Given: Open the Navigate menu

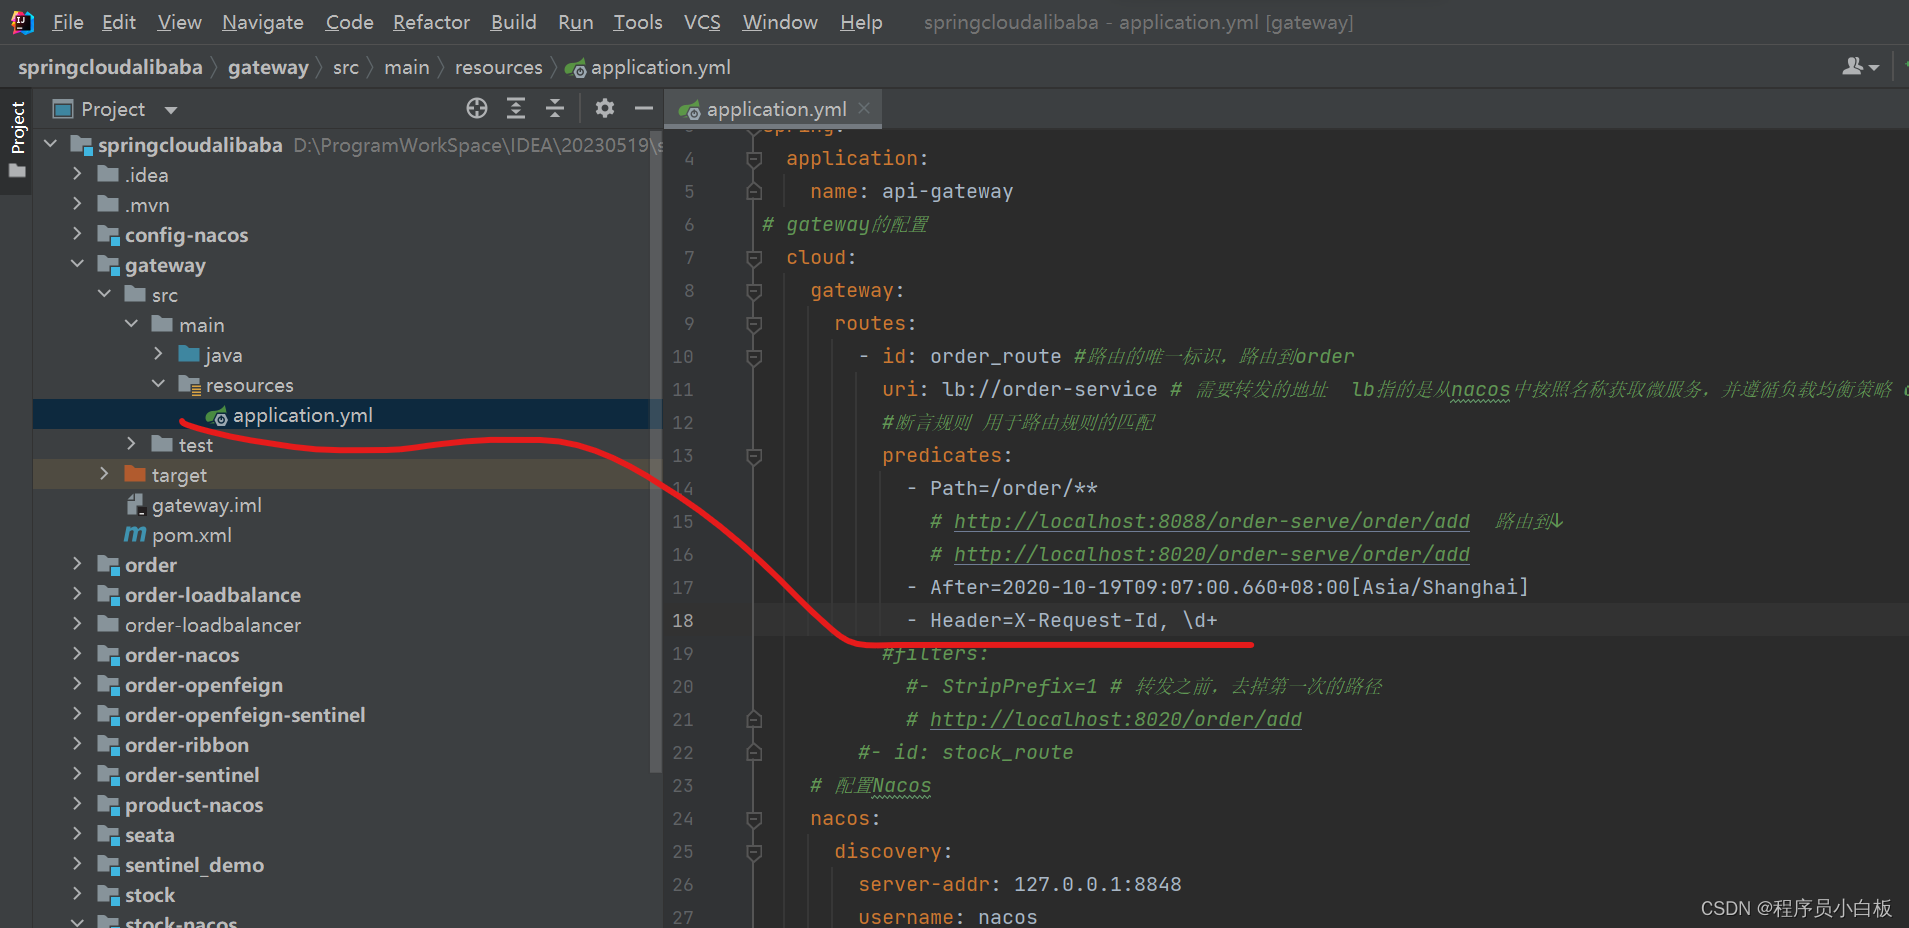Looking at the screenshot, I should coord(263,22).
